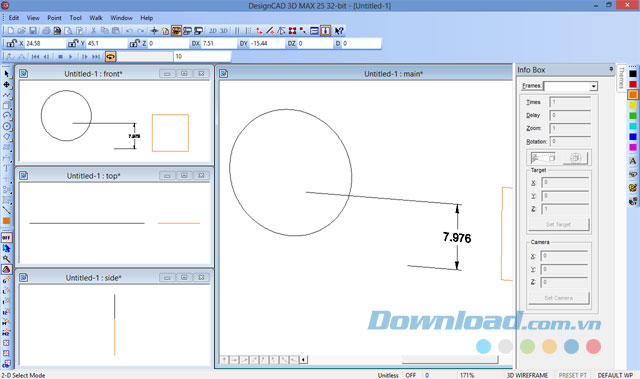
Task: Select the black color swatch
Action: click(x=633, y=74)
